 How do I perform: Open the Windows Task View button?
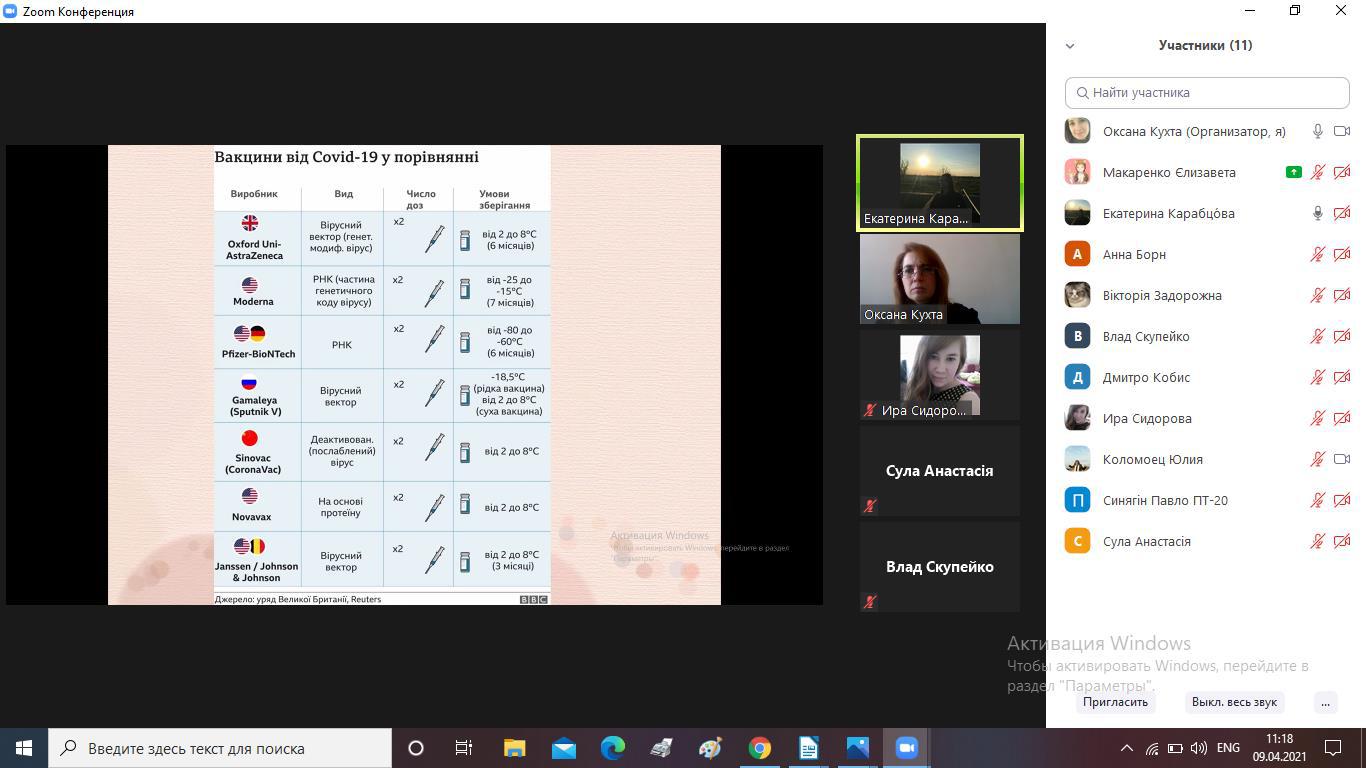click(464, 748)
